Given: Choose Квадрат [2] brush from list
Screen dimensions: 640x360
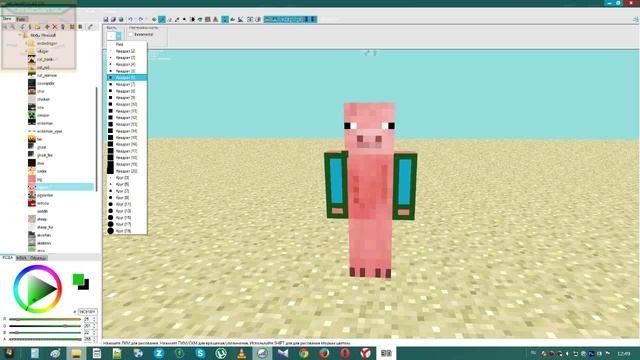Looking at the screenshot, I should coord(127,51).
